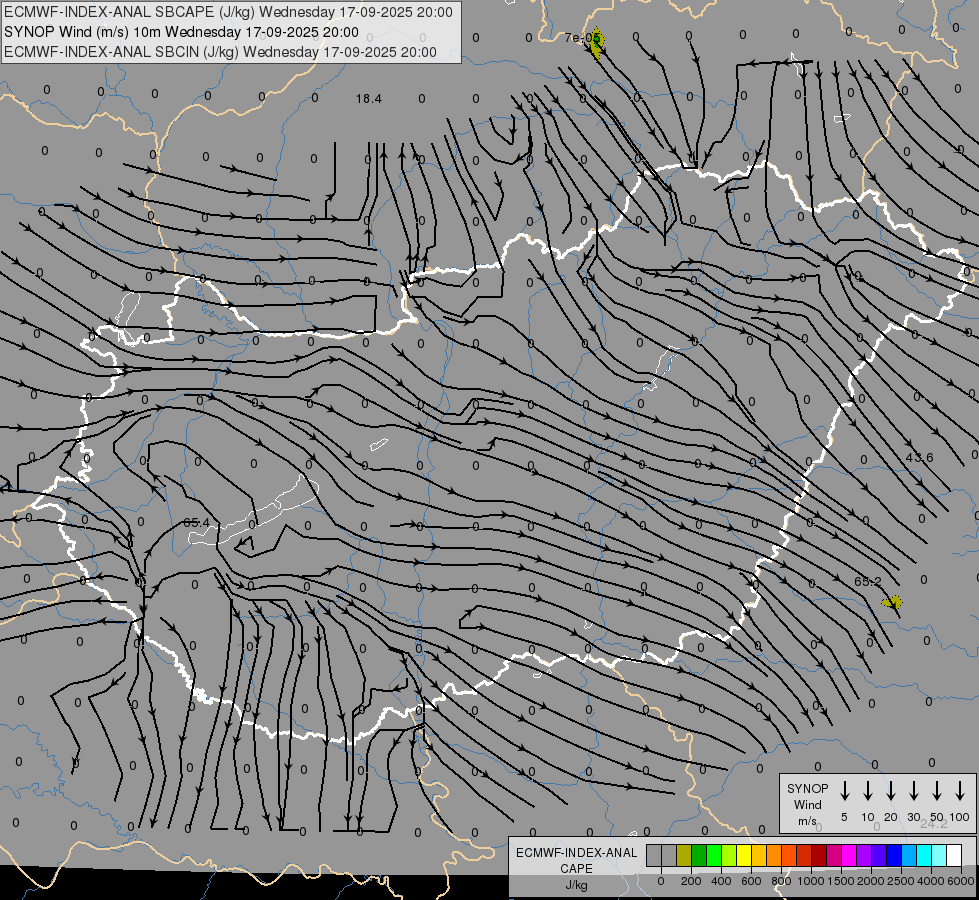The image size is (979, 900).
Task: Click the 43.6 value label on map
Action: pos(919,457)
